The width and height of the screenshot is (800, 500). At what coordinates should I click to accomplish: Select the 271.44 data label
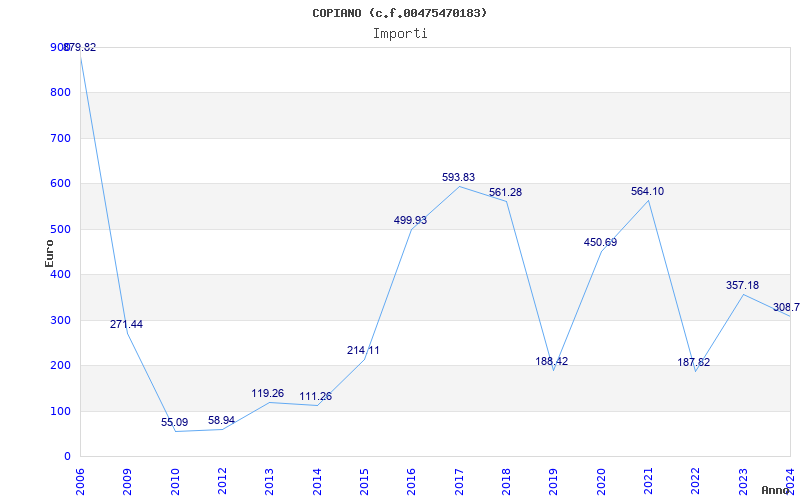[x=127, y=324]
